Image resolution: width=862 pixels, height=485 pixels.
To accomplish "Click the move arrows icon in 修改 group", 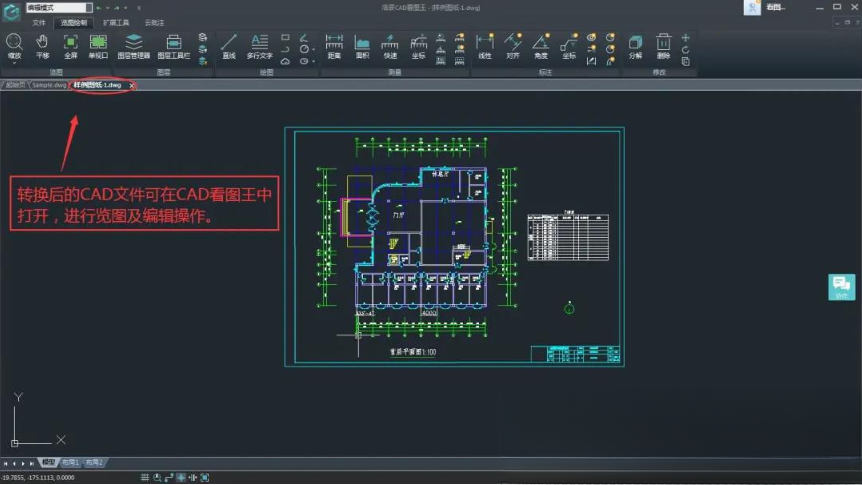I will tap(686, 38).
